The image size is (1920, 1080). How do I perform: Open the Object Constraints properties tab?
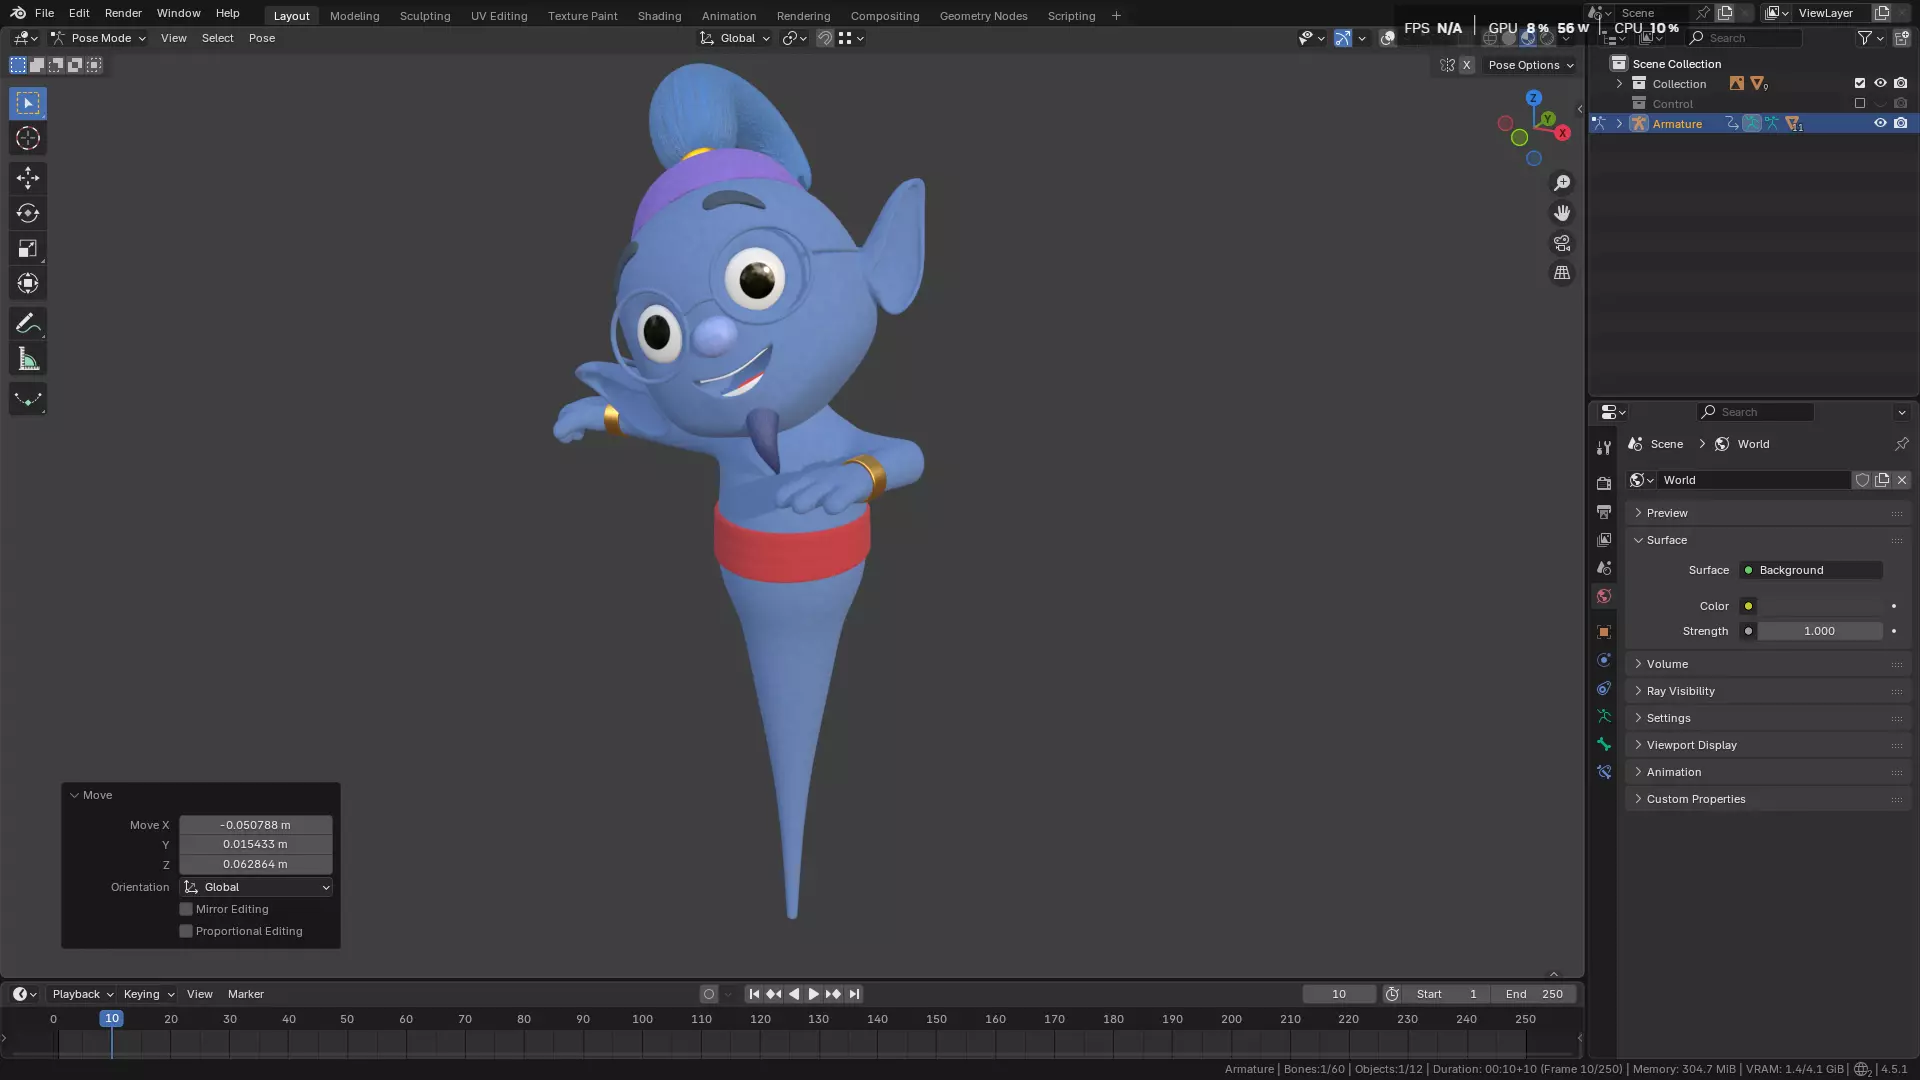(x=1604, y=688)
